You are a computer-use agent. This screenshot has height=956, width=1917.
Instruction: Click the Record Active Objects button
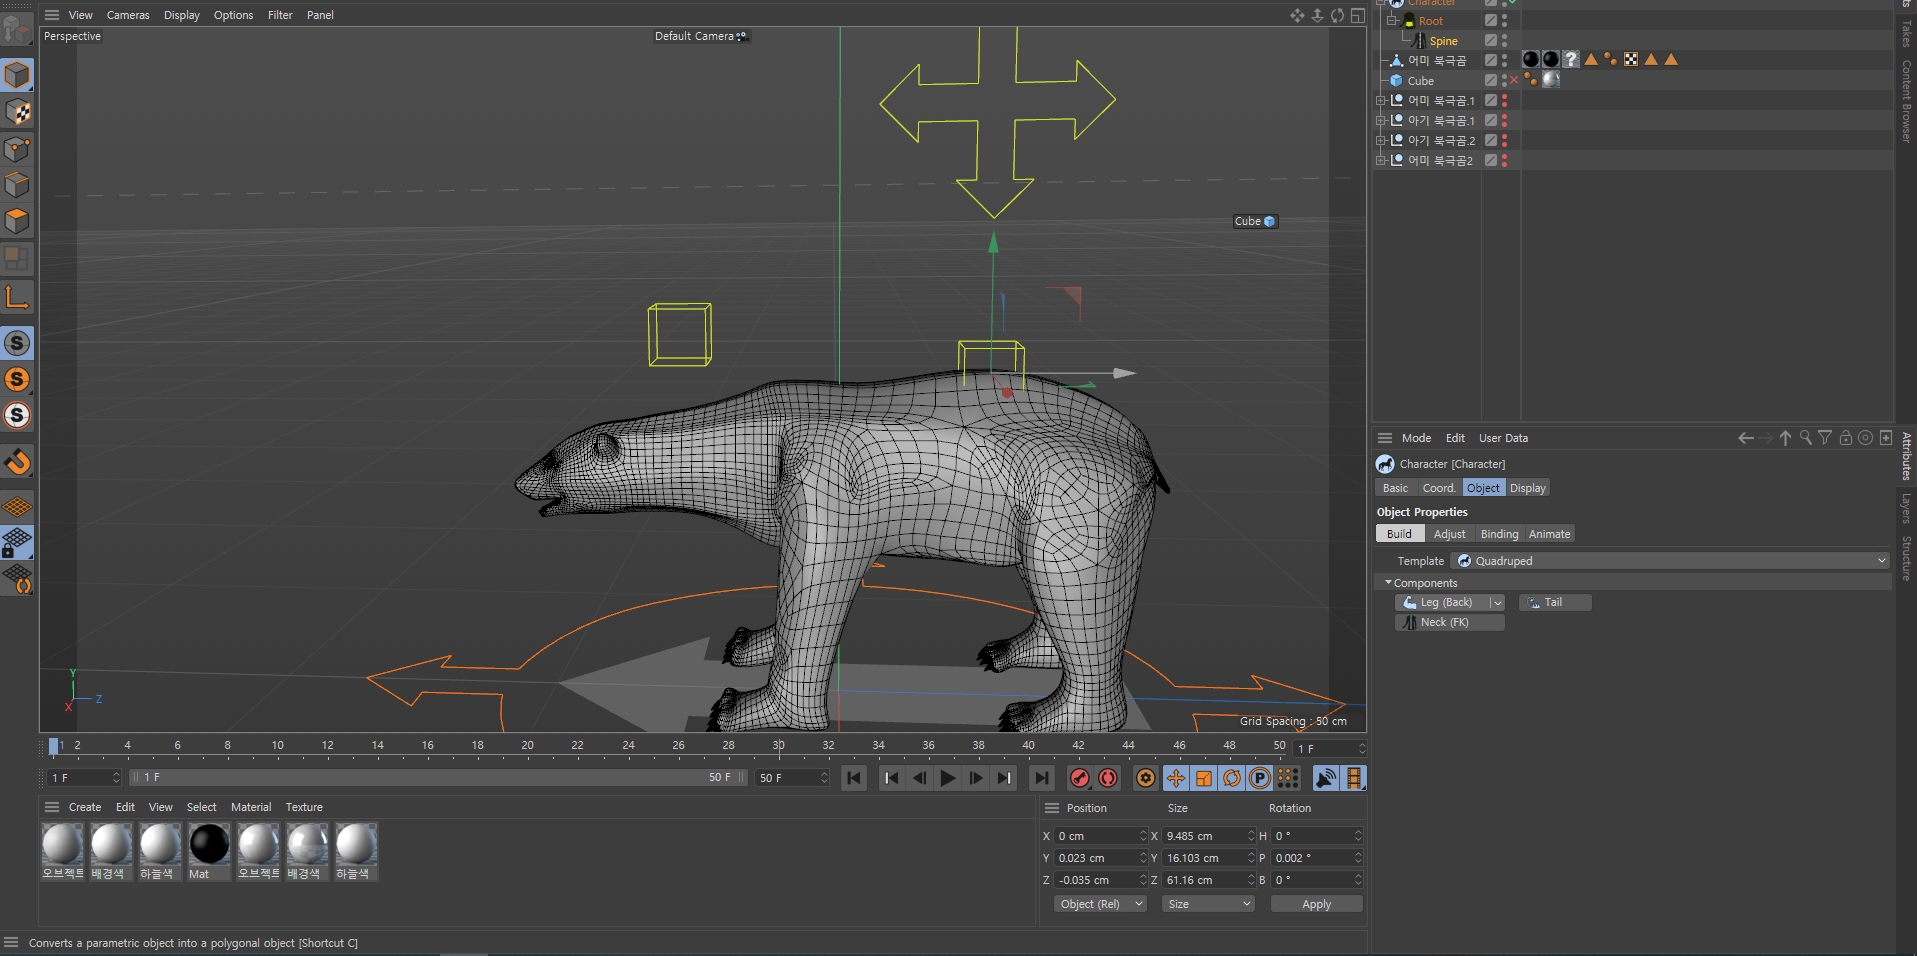pos(1080,778)
